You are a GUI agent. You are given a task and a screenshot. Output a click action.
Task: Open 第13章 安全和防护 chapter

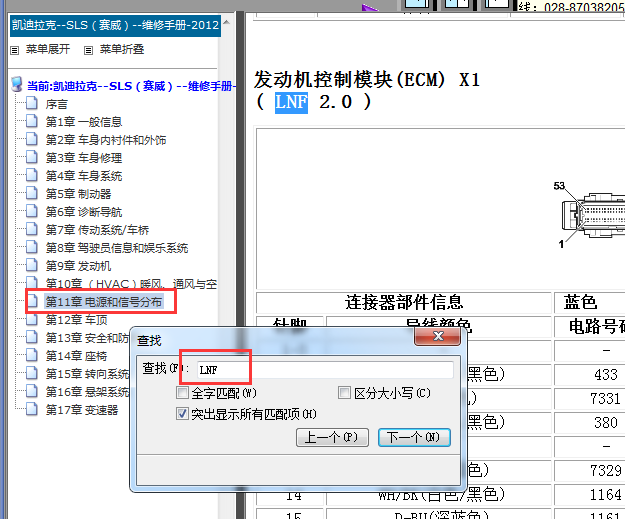pos(87,338)
